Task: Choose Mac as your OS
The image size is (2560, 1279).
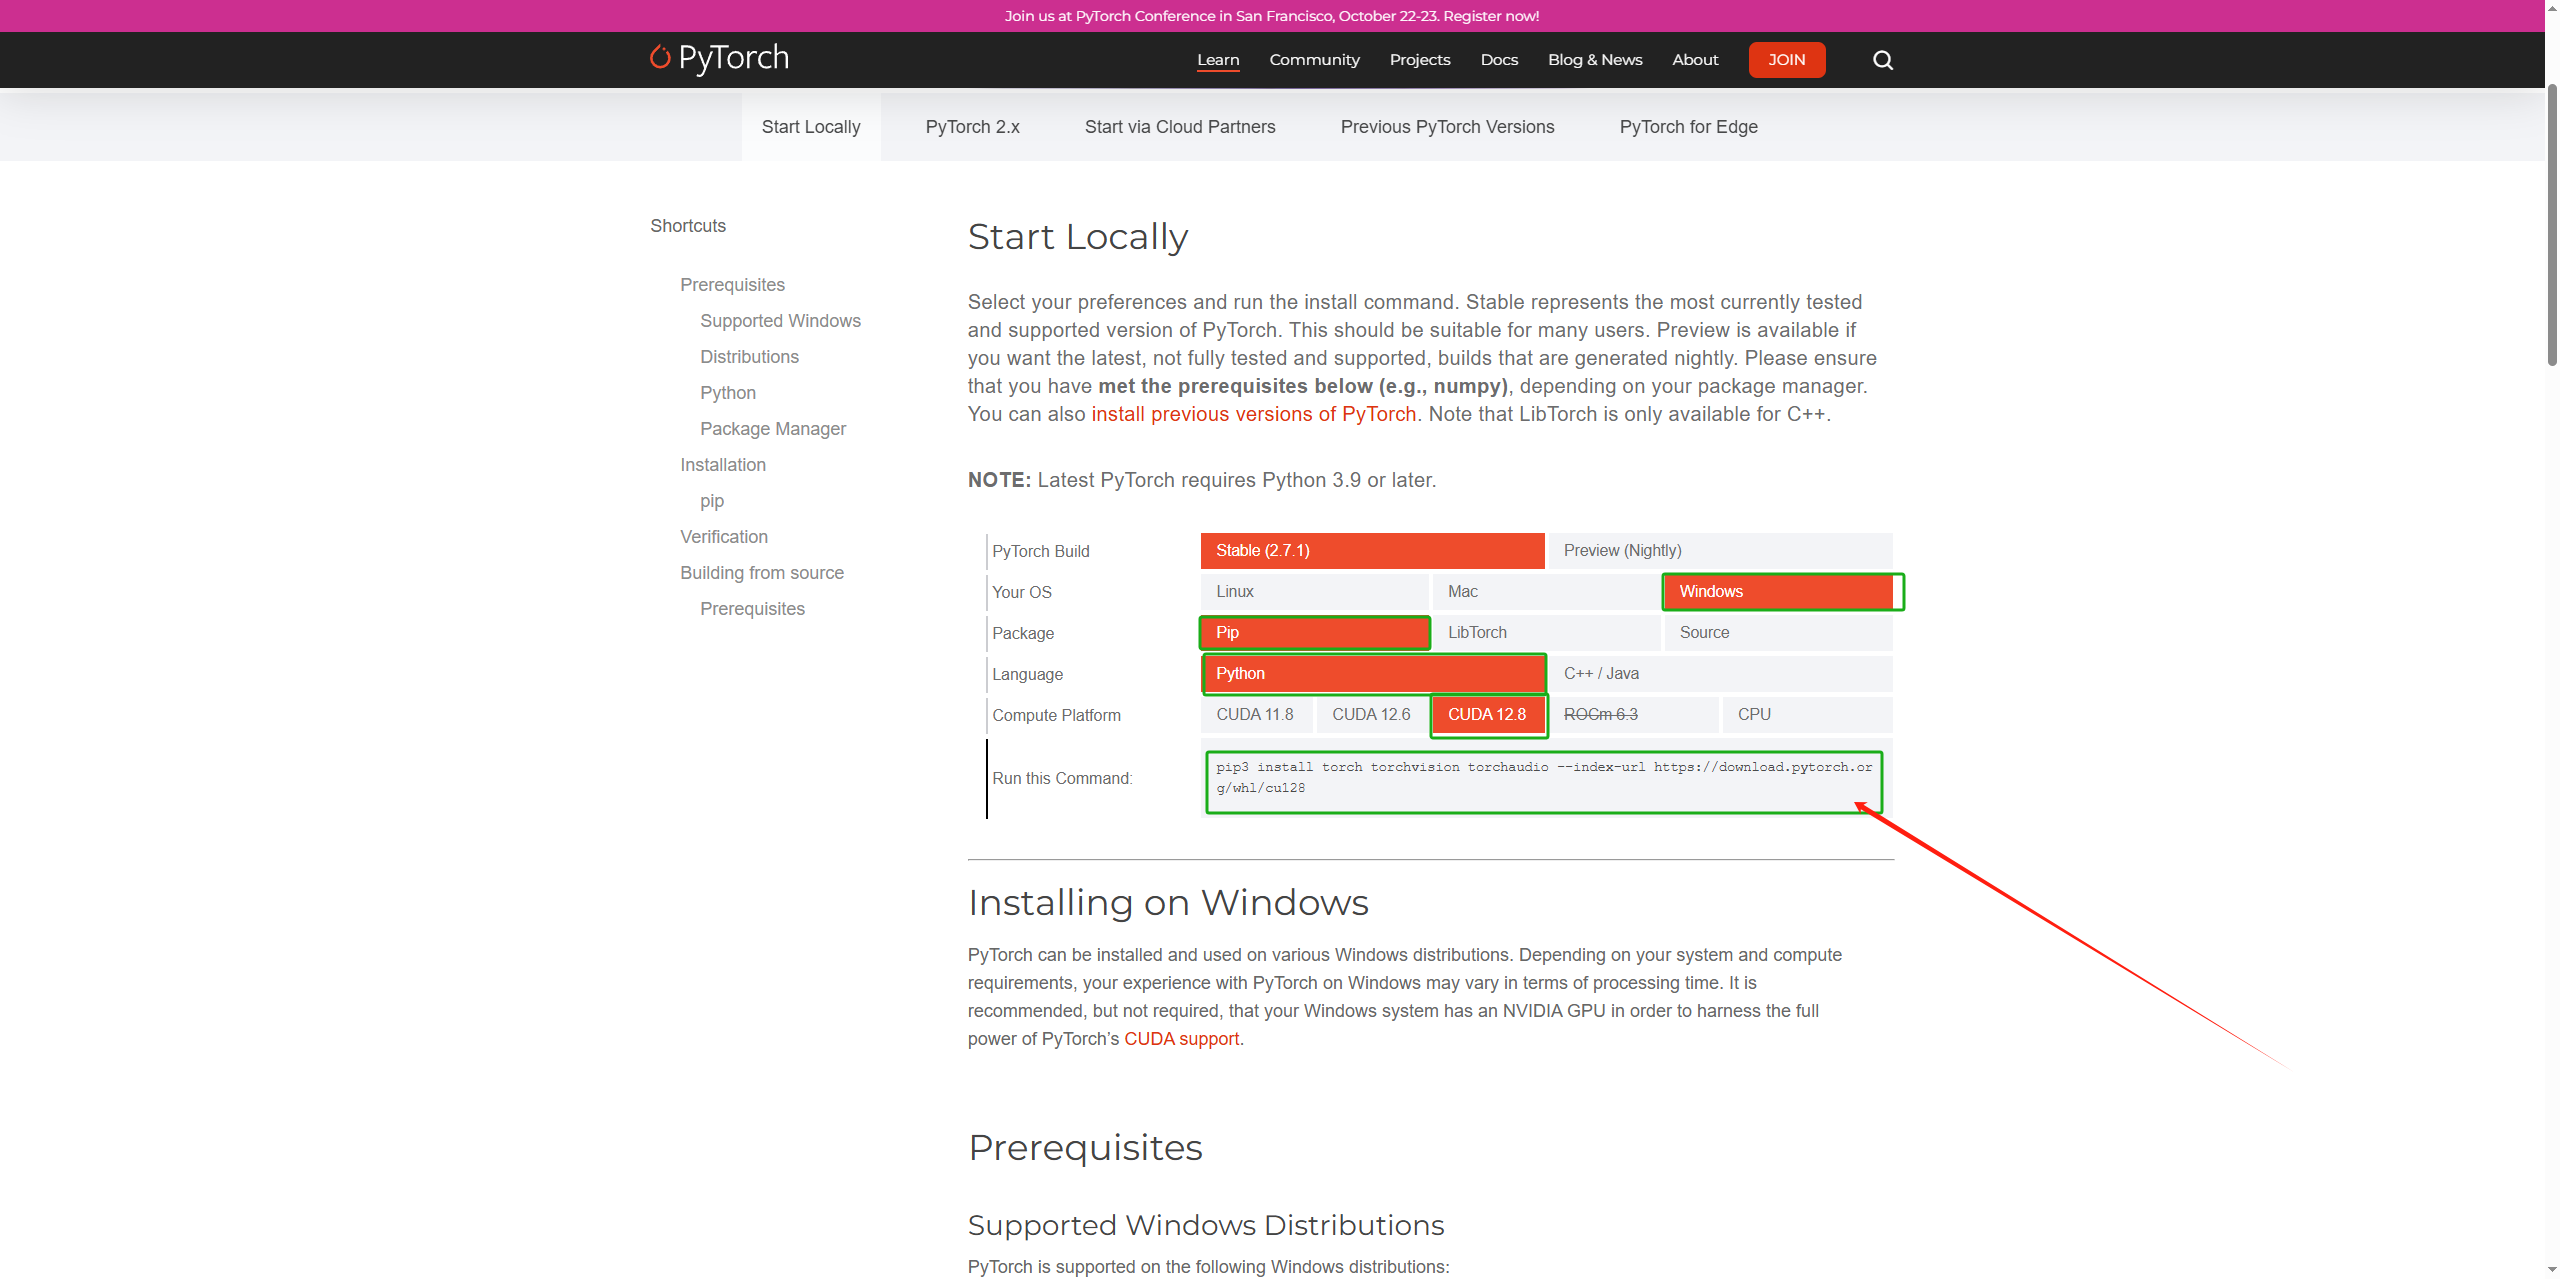Action: pos(1545,592)
